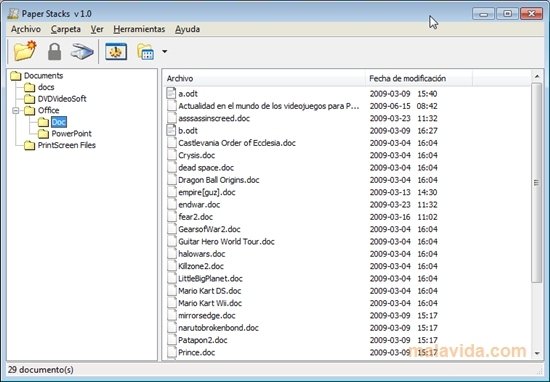550x382 pixels.
Task: Select dead space.doc file
Action: [x=206, y=167]
